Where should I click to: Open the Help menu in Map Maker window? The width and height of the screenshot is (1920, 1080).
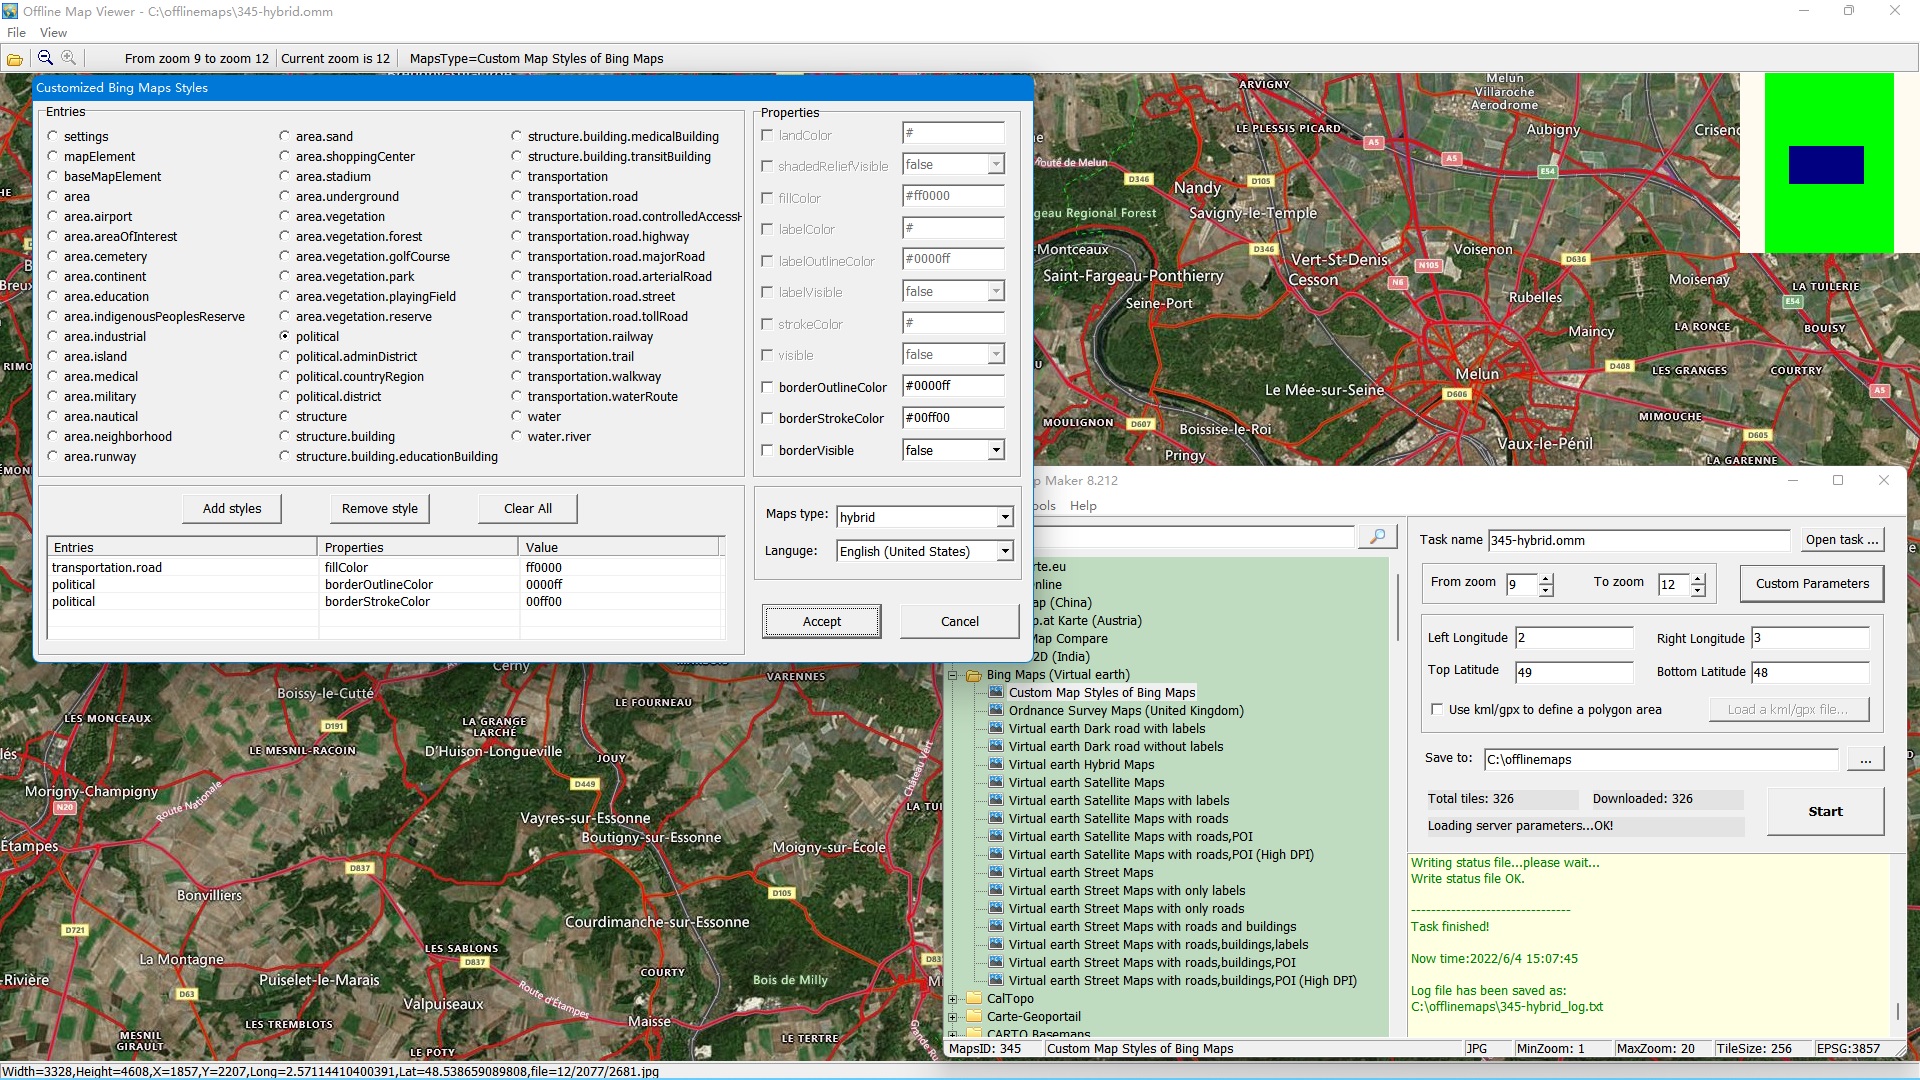coord(1083,506)
